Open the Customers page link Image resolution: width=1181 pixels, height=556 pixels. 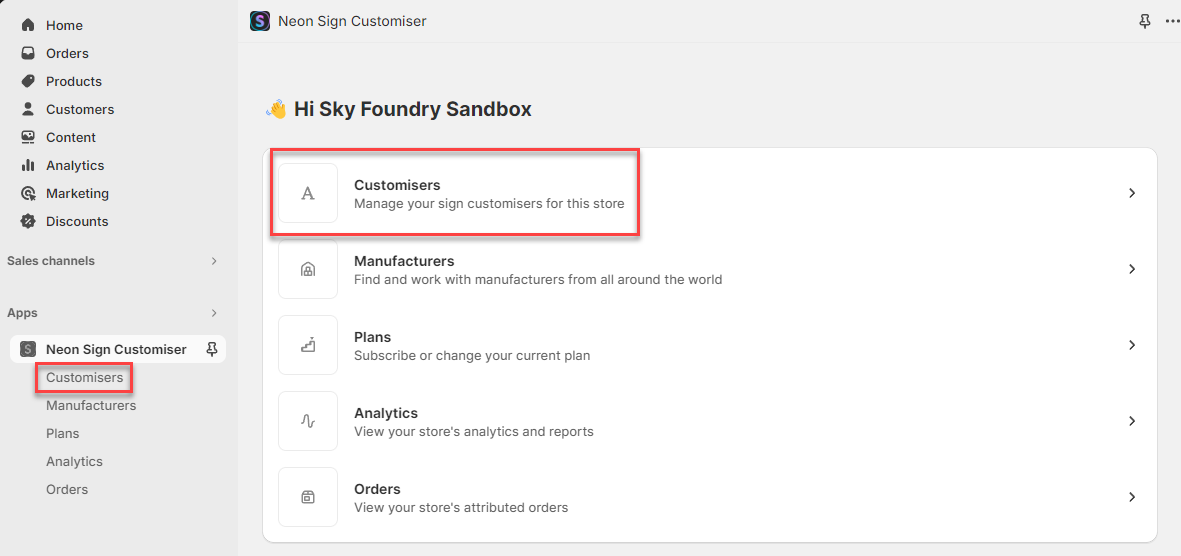[80, 109]
